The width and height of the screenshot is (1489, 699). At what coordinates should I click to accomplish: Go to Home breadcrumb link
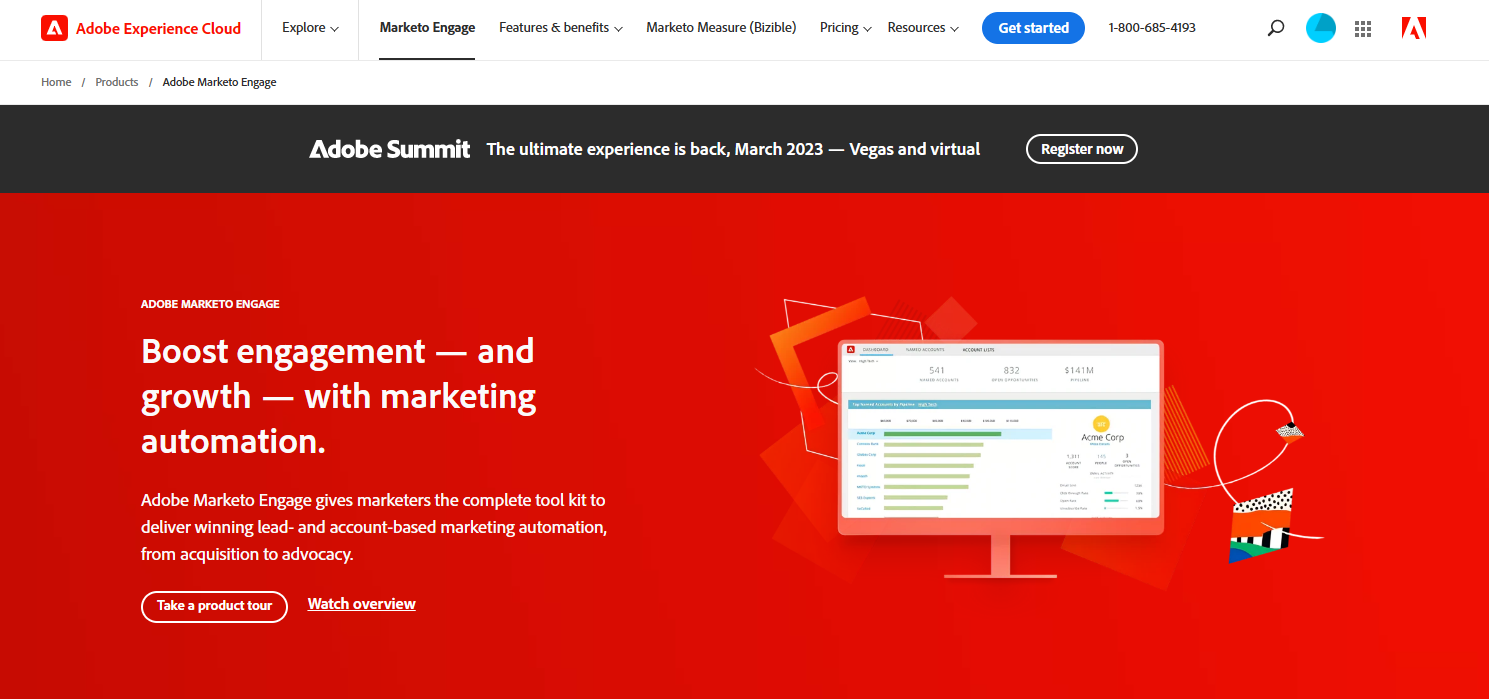56,82
